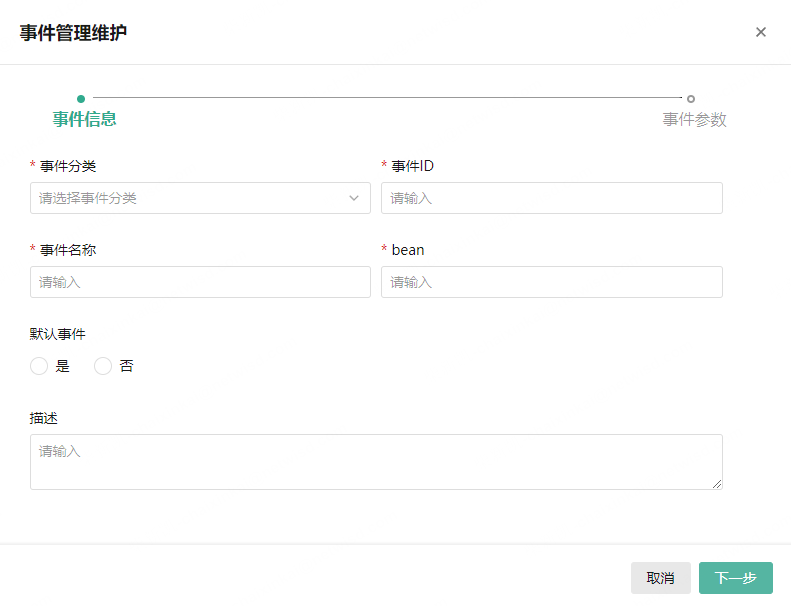Click the 事件参数 step circle indicator
The image size is (791, 606).
[x=691, y=98]
